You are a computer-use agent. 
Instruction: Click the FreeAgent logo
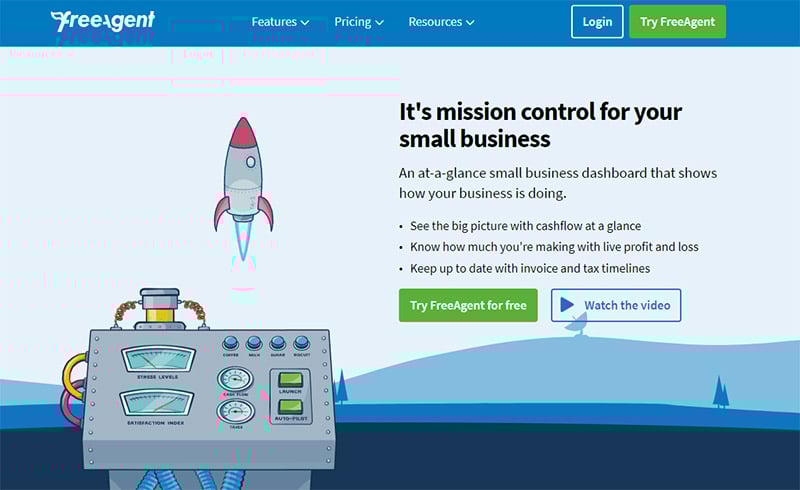point(102,21)
